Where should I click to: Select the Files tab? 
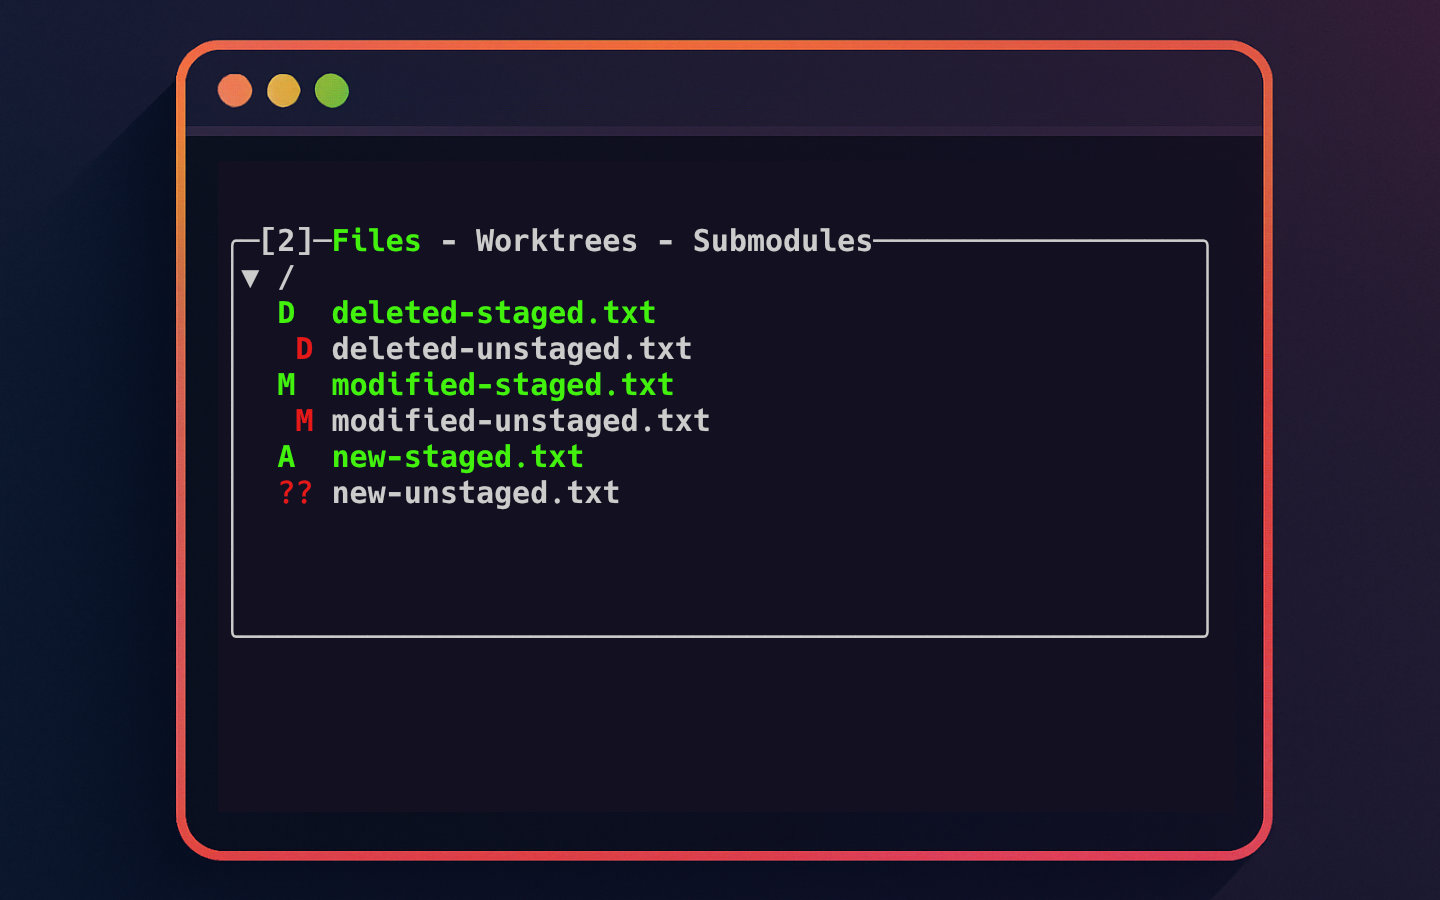point(375,240)
